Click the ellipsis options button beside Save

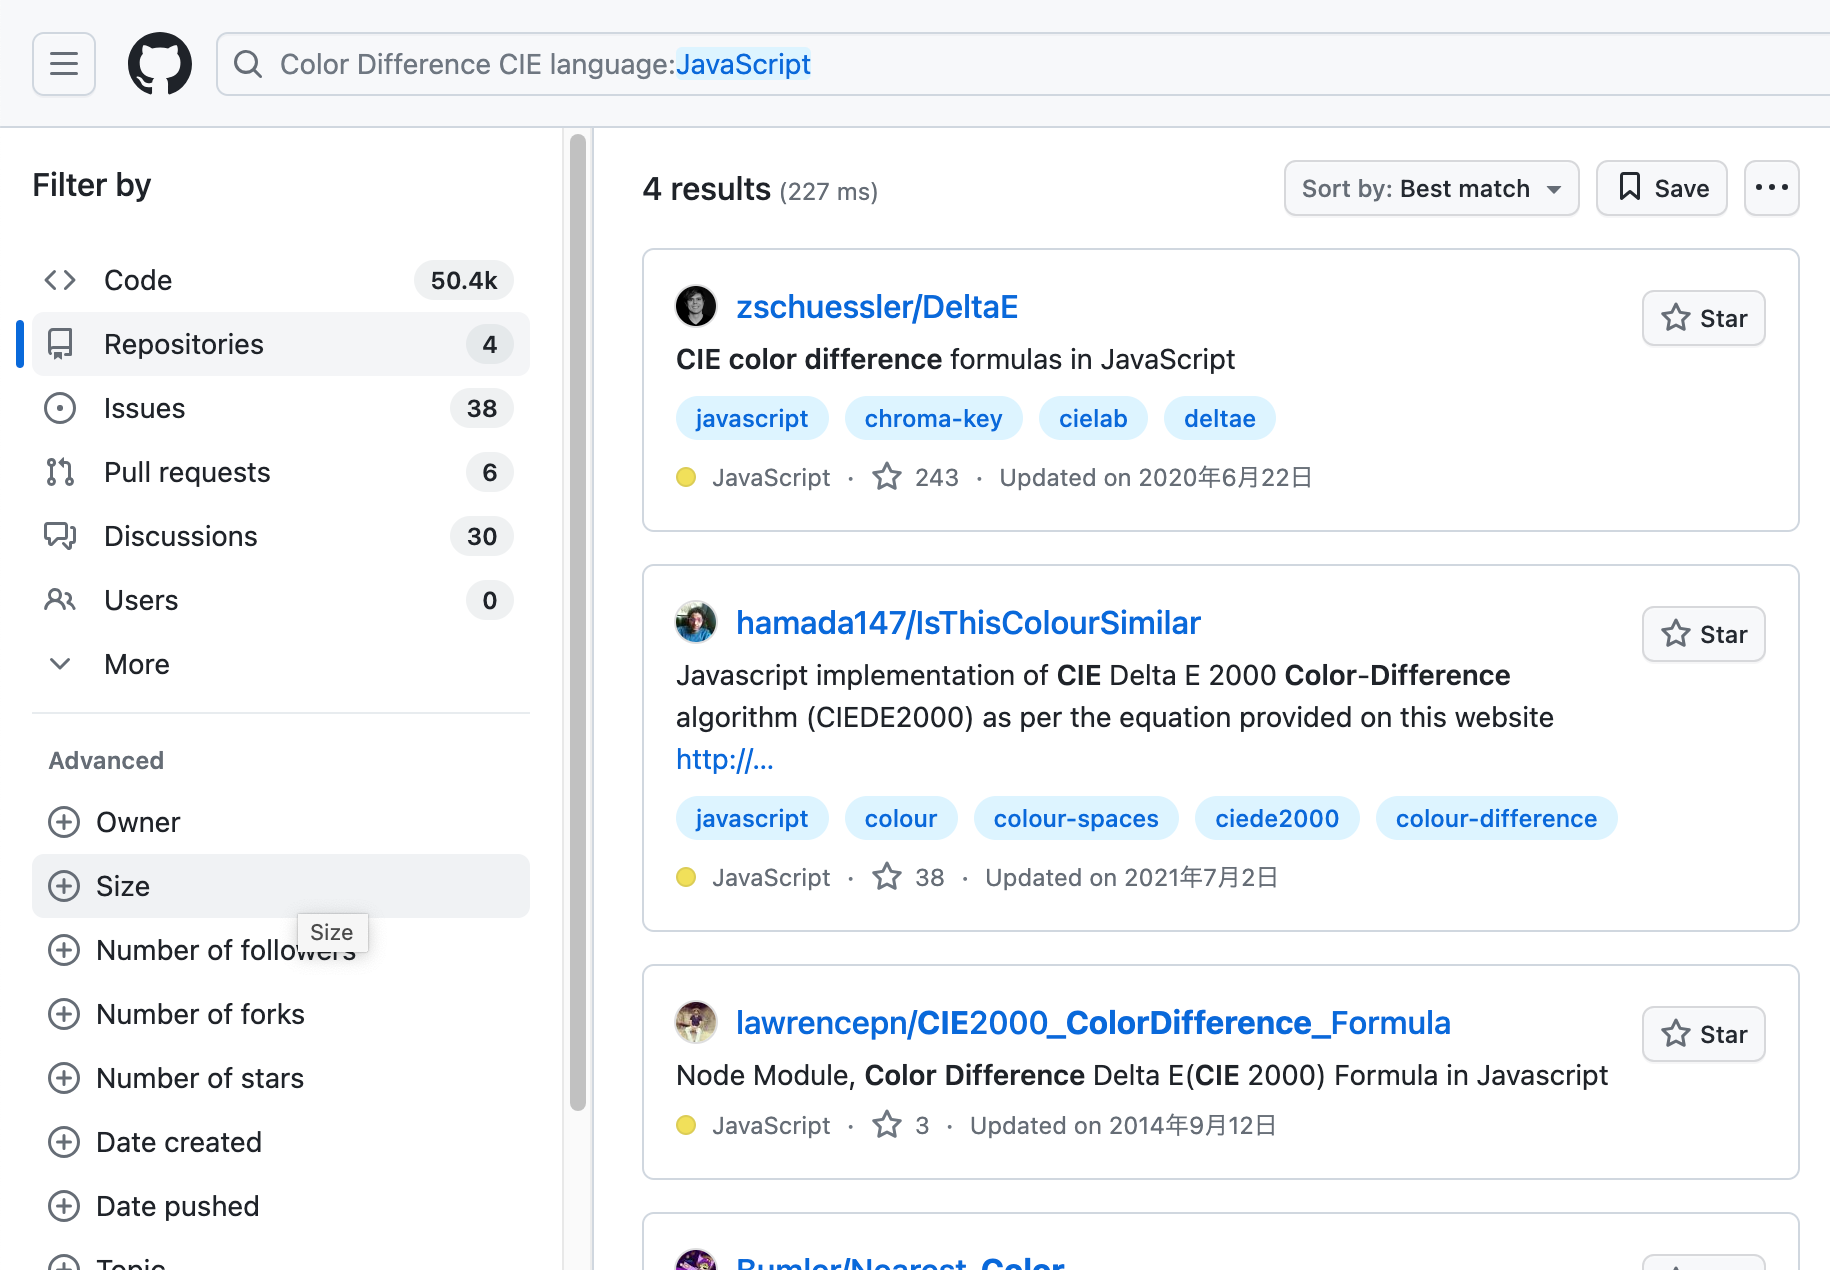[x=1771, y=187]
